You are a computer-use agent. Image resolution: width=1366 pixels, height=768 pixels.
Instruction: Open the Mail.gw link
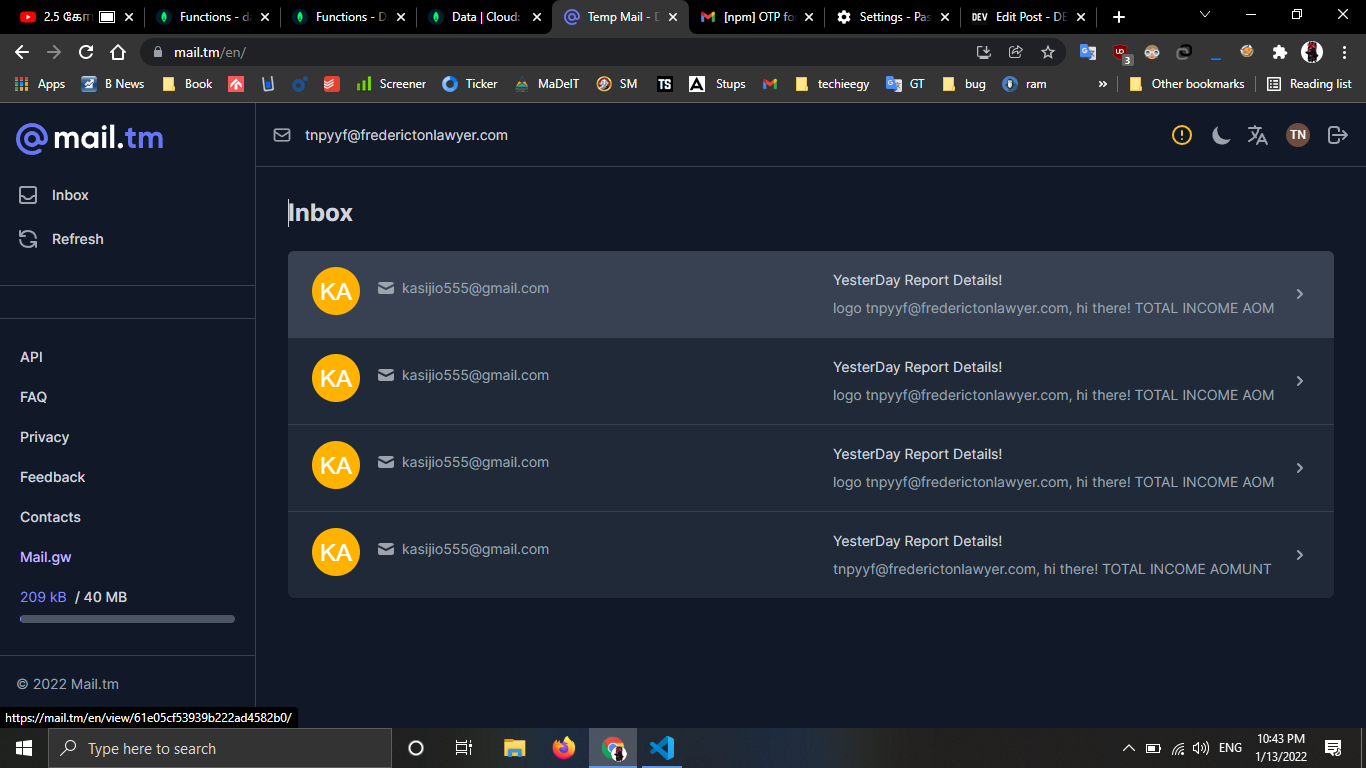click(46, 557)
